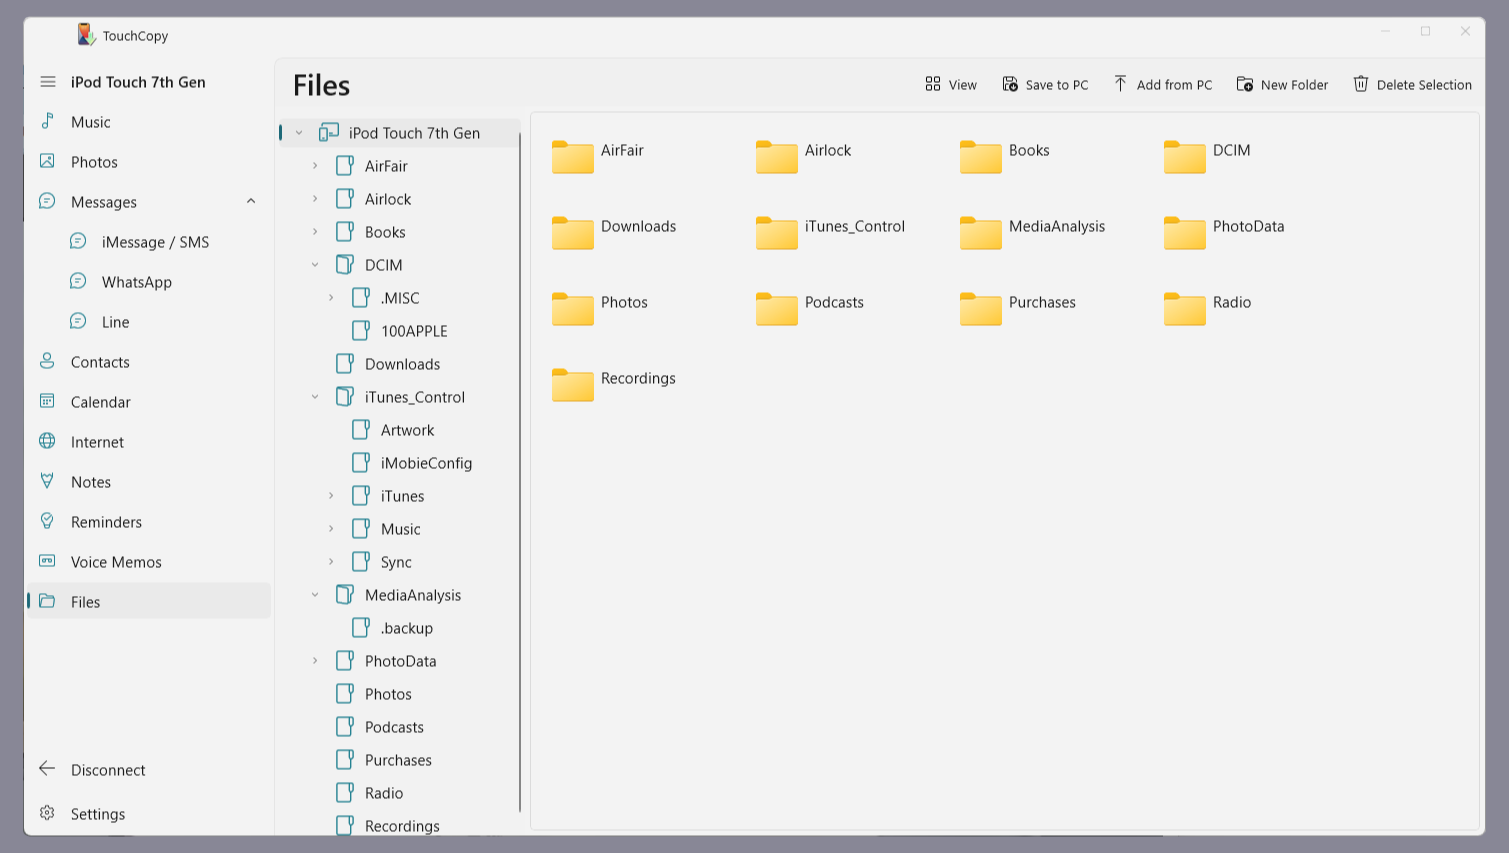
Task: Select Artwork in the folder tree
Action: (x=407, y=430)
